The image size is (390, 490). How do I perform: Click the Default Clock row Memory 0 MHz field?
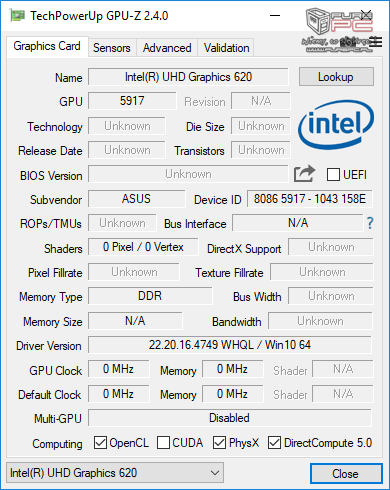click(x=233, y=394)
